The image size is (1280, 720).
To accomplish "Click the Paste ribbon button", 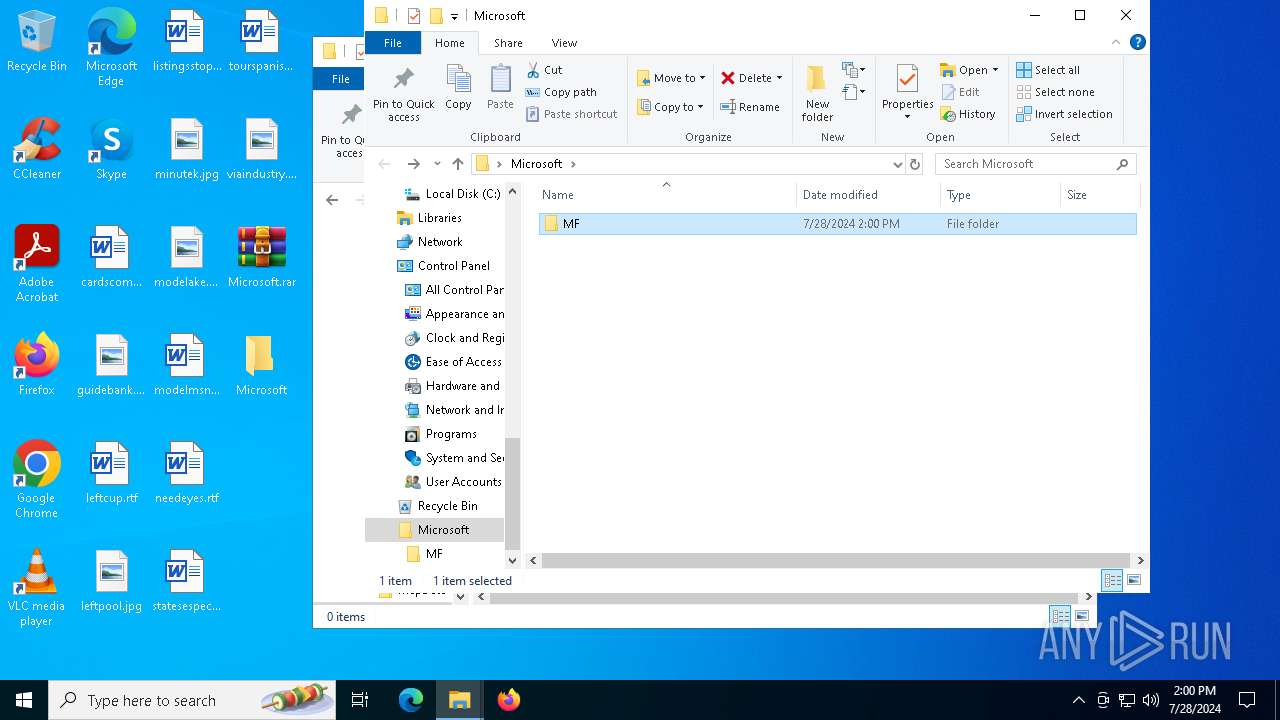I will coord(500,88).
